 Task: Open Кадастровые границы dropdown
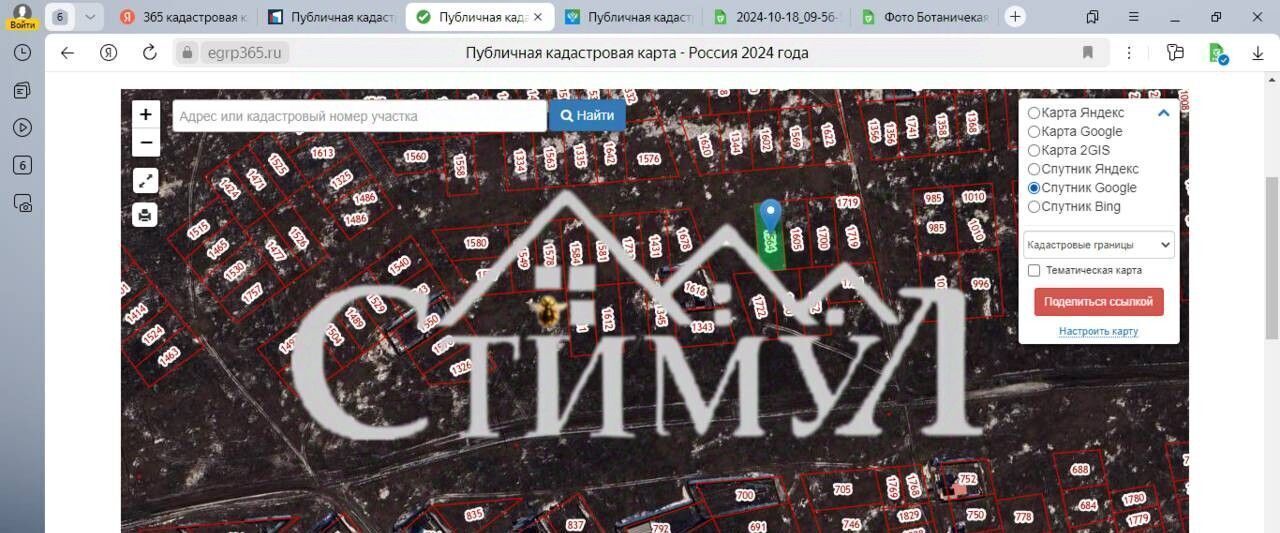point(1098,245)
